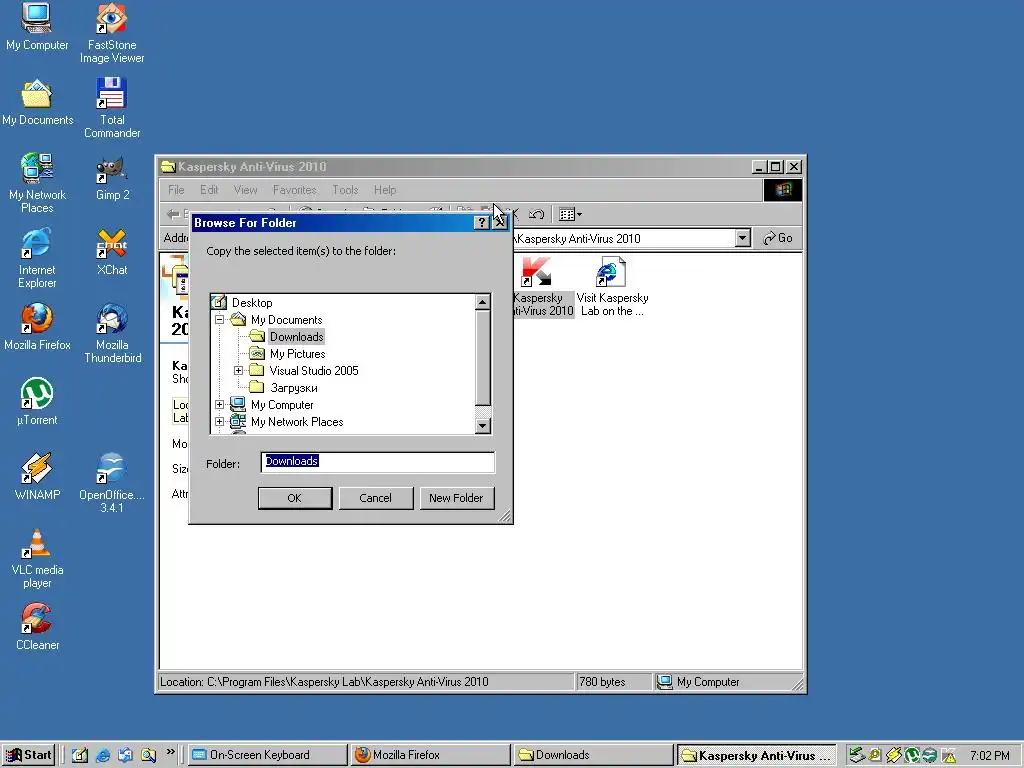Select Загрузки folder in tree
The width and height of the screenshot is (1024, 768).
(294, 388)
